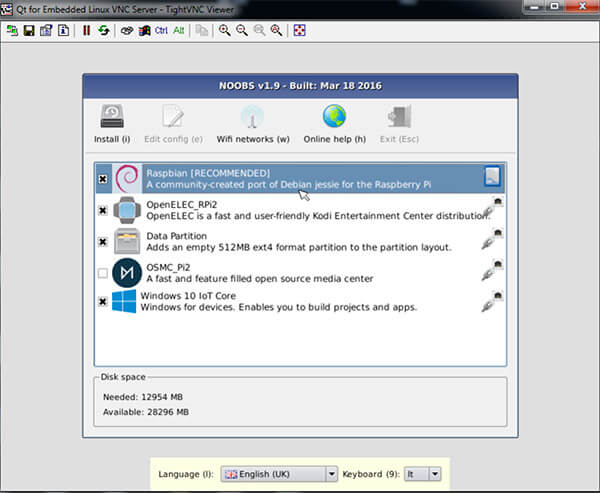Viewport: 600px width, 493px height.
Task: Select OSMC_Pi2 list entry title
Action: [168, 268]
